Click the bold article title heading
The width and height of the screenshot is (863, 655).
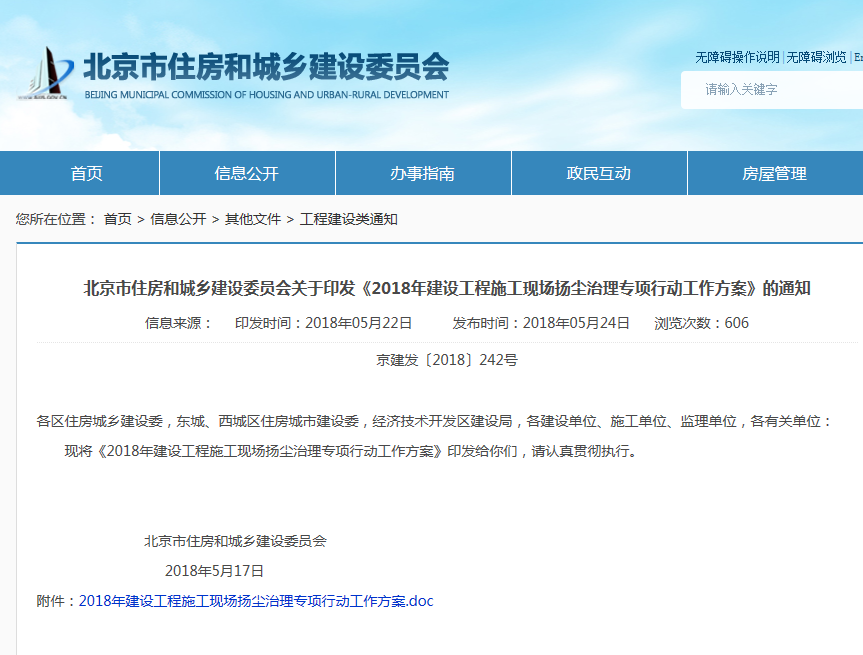446,289
